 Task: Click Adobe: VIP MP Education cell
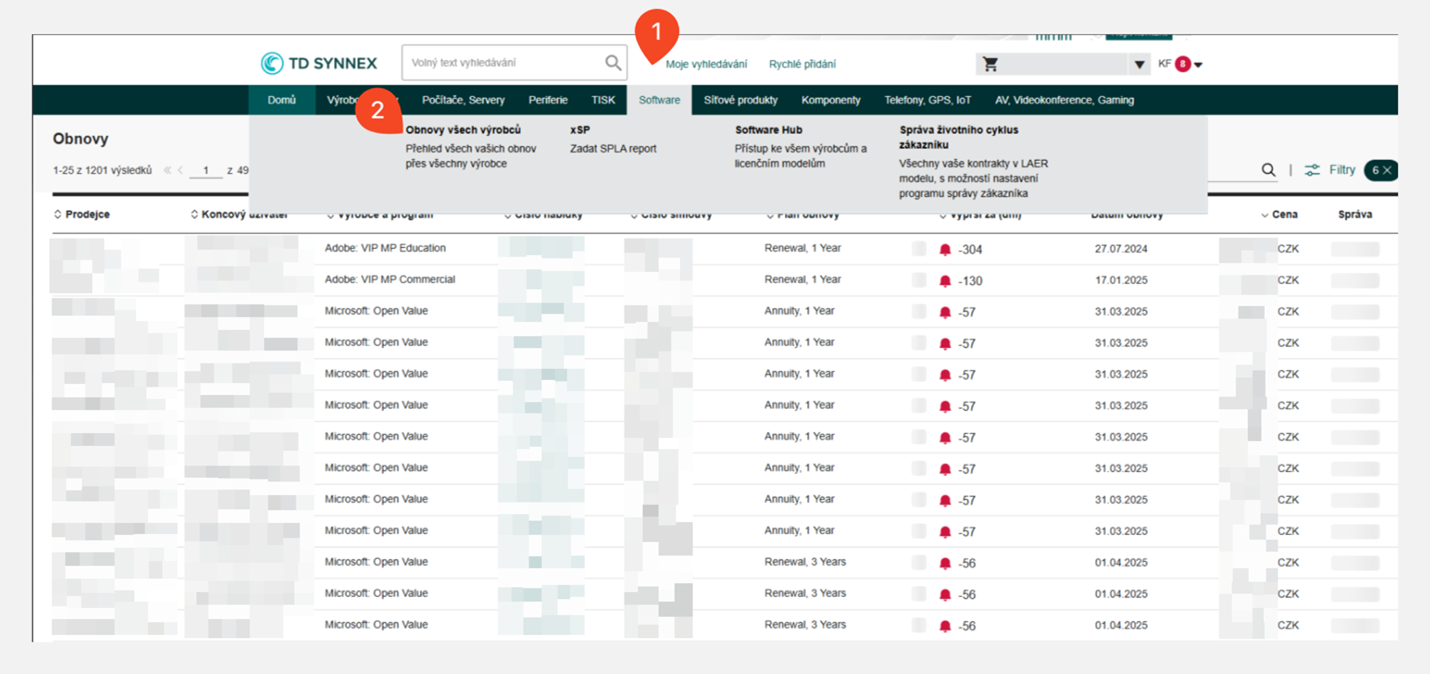click(385, 248)
